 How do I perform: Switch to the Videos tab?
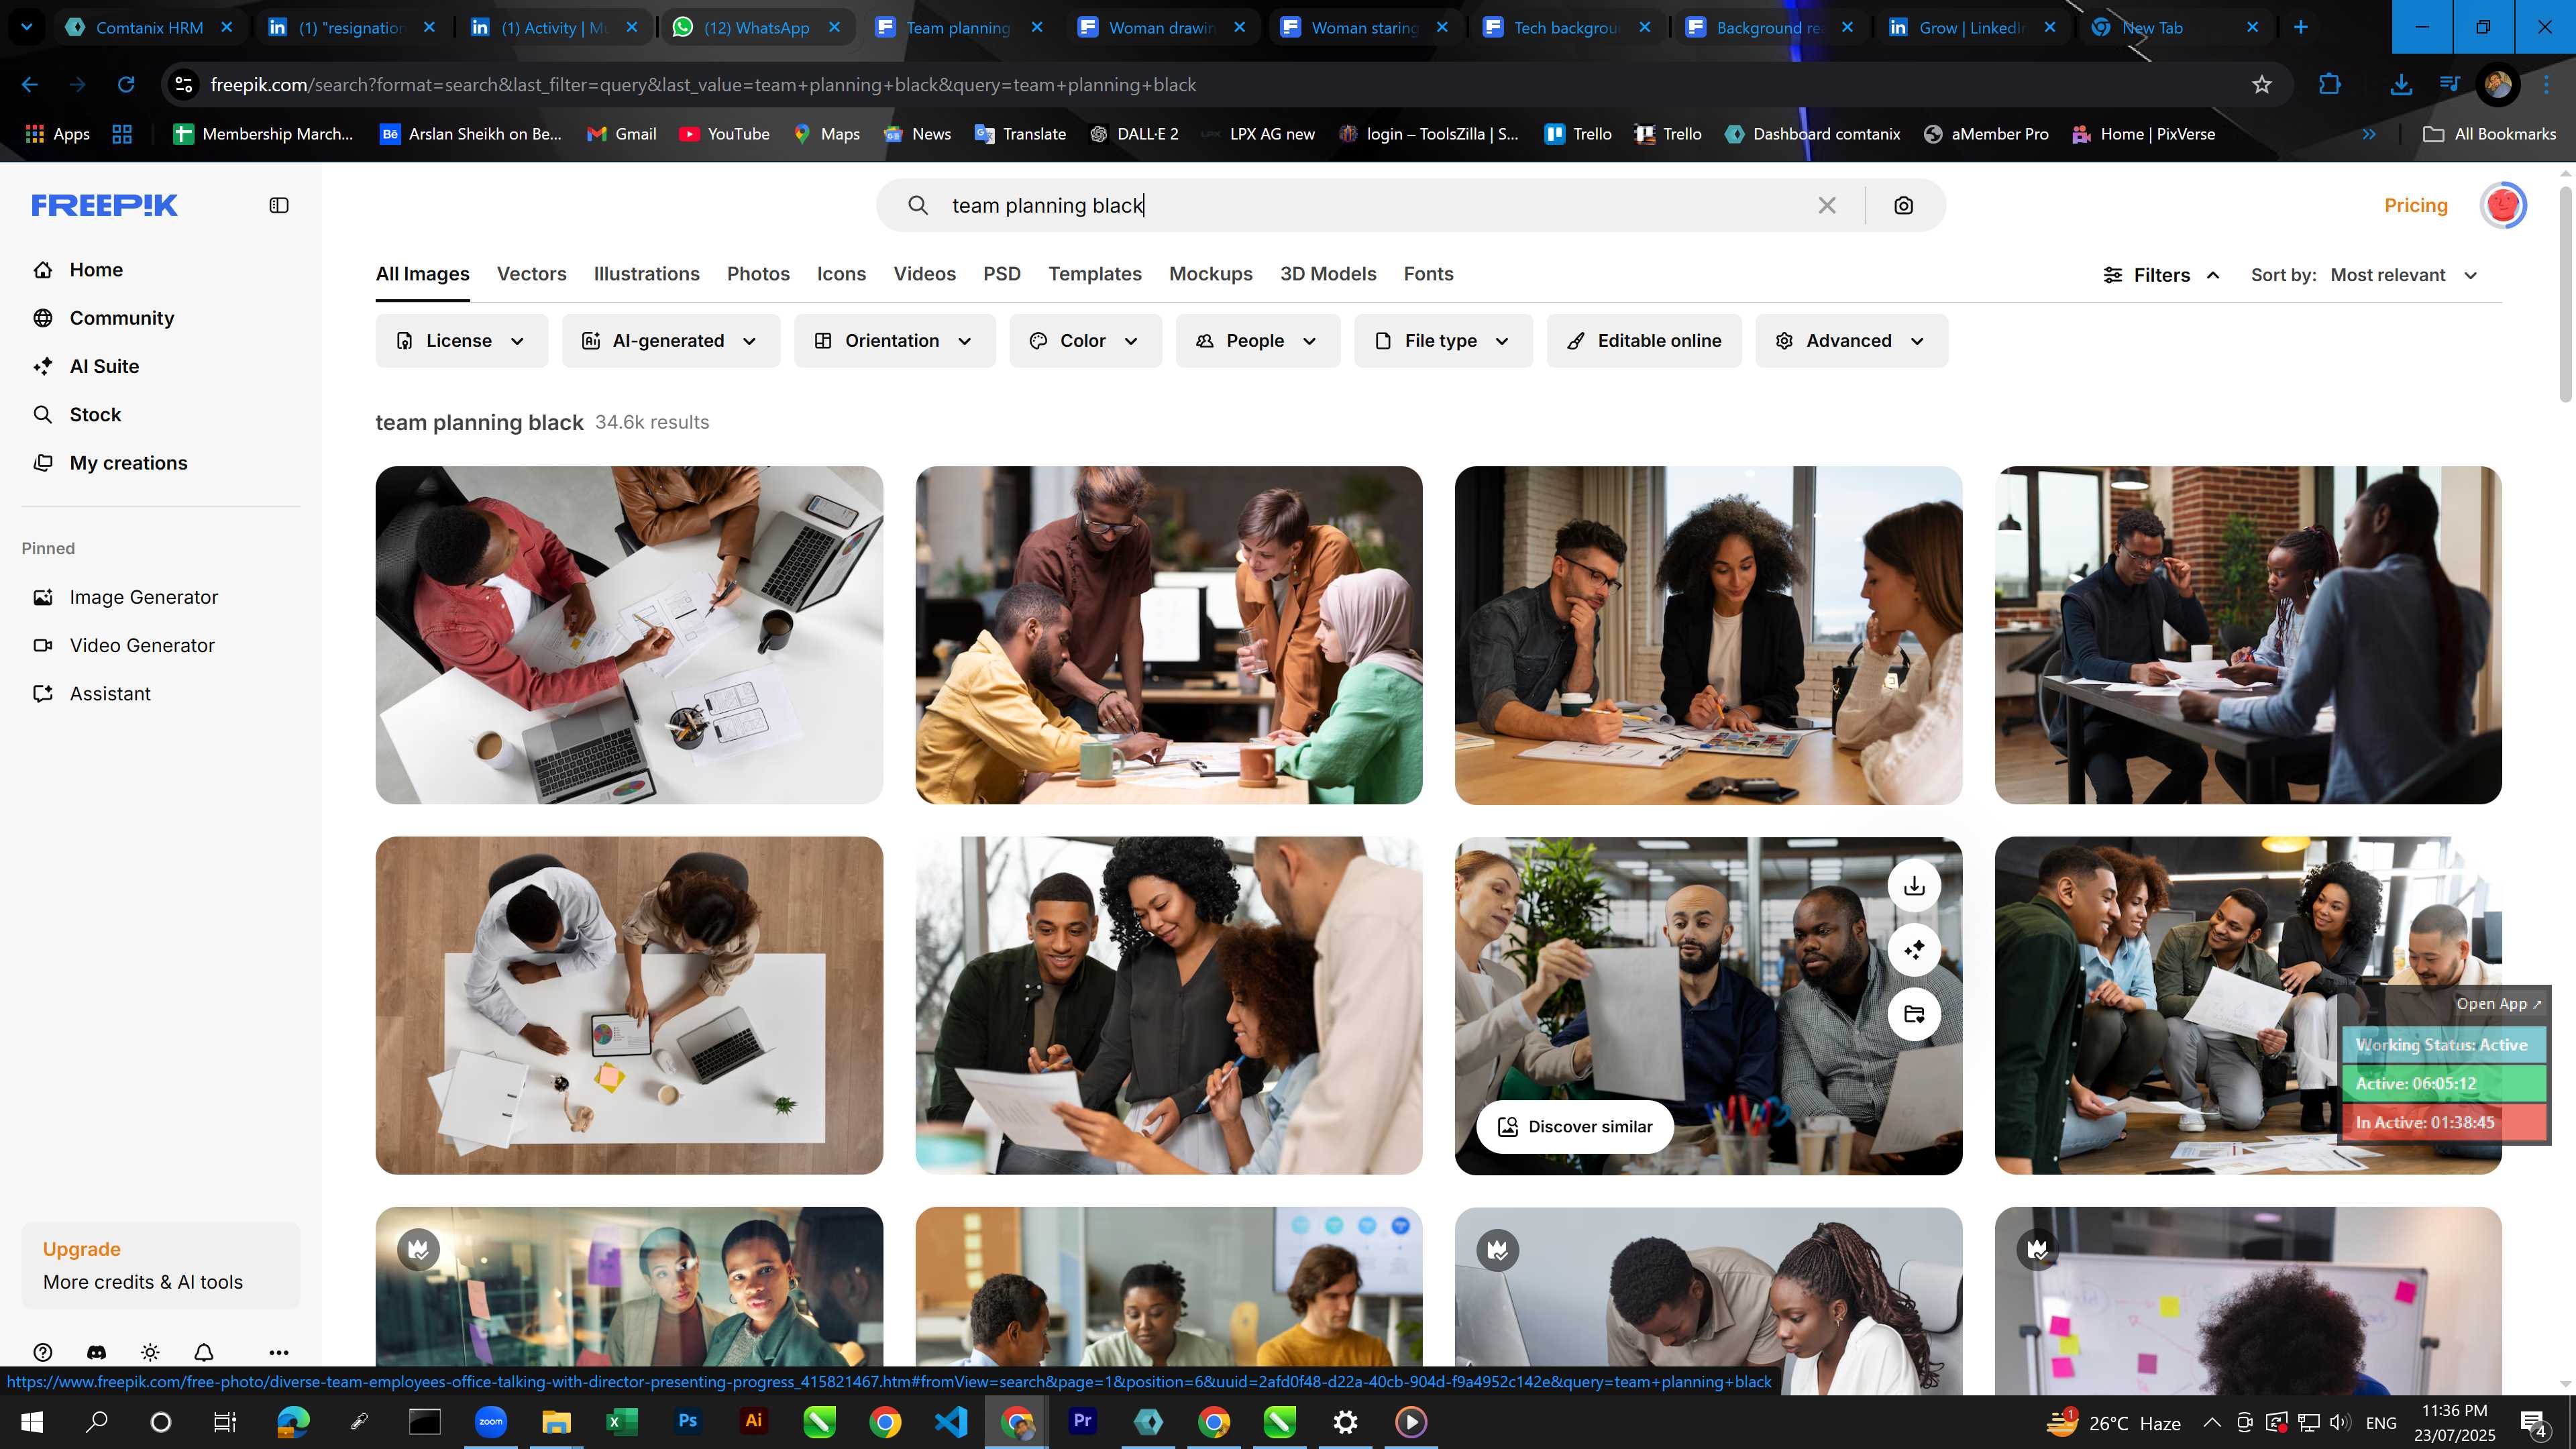pos(924,274)
